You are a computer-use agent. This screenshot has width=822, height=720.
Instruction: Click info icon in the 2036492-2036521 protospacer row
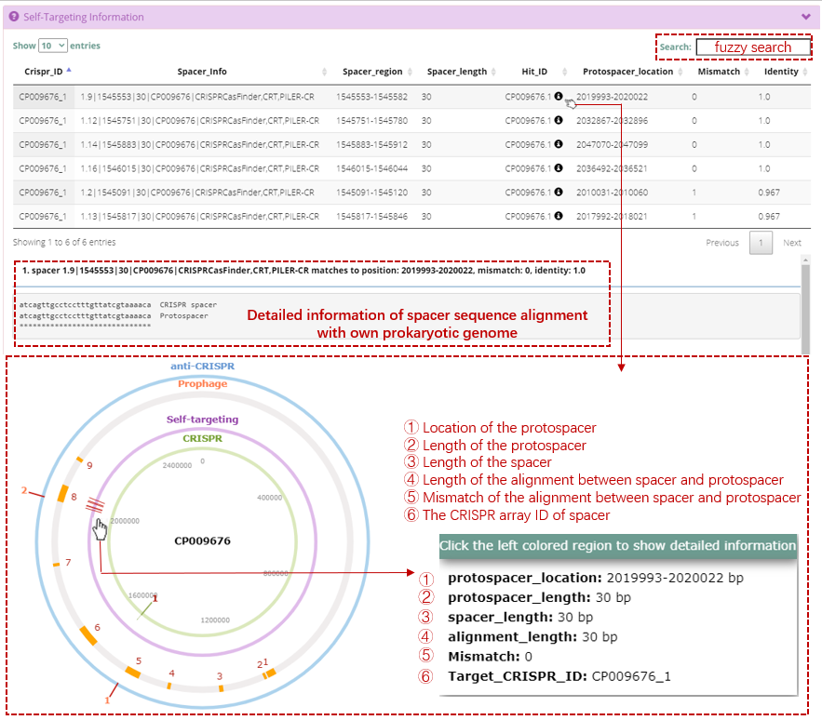(558, 169)
